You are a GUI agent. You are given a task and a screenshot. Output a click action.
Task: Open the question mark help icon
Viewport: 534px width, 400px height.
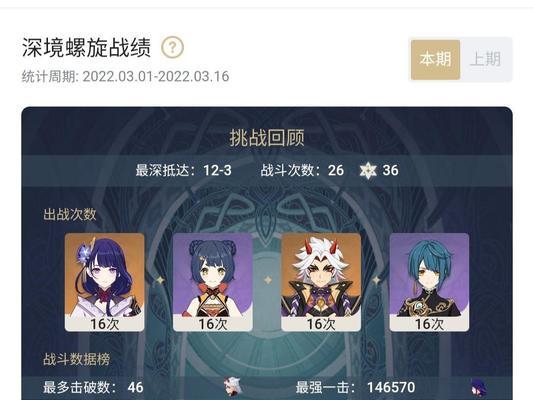pos(173,47)
